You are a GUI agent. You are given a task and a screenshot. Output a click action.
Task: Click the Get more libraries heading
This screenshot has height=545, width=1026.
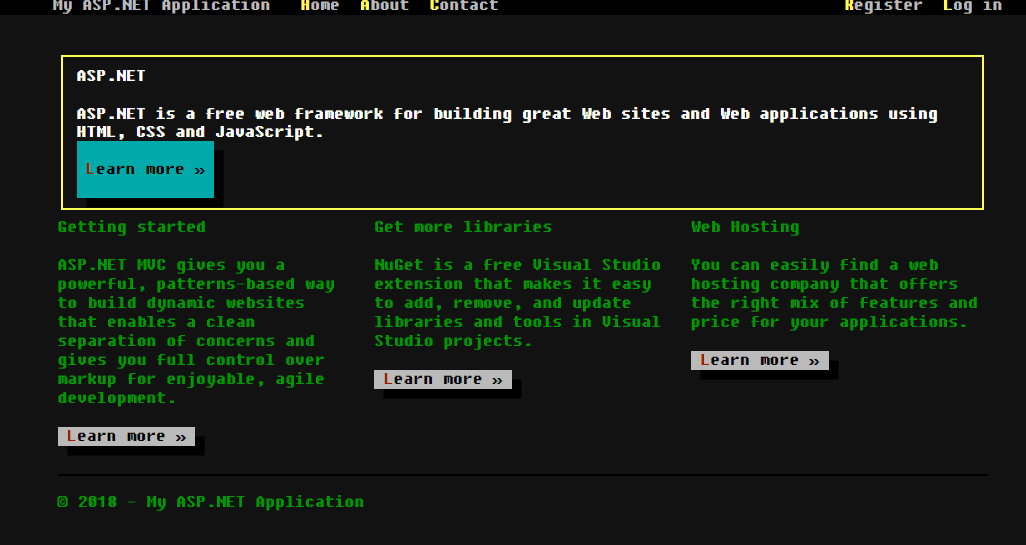click(x=463, y=227)
